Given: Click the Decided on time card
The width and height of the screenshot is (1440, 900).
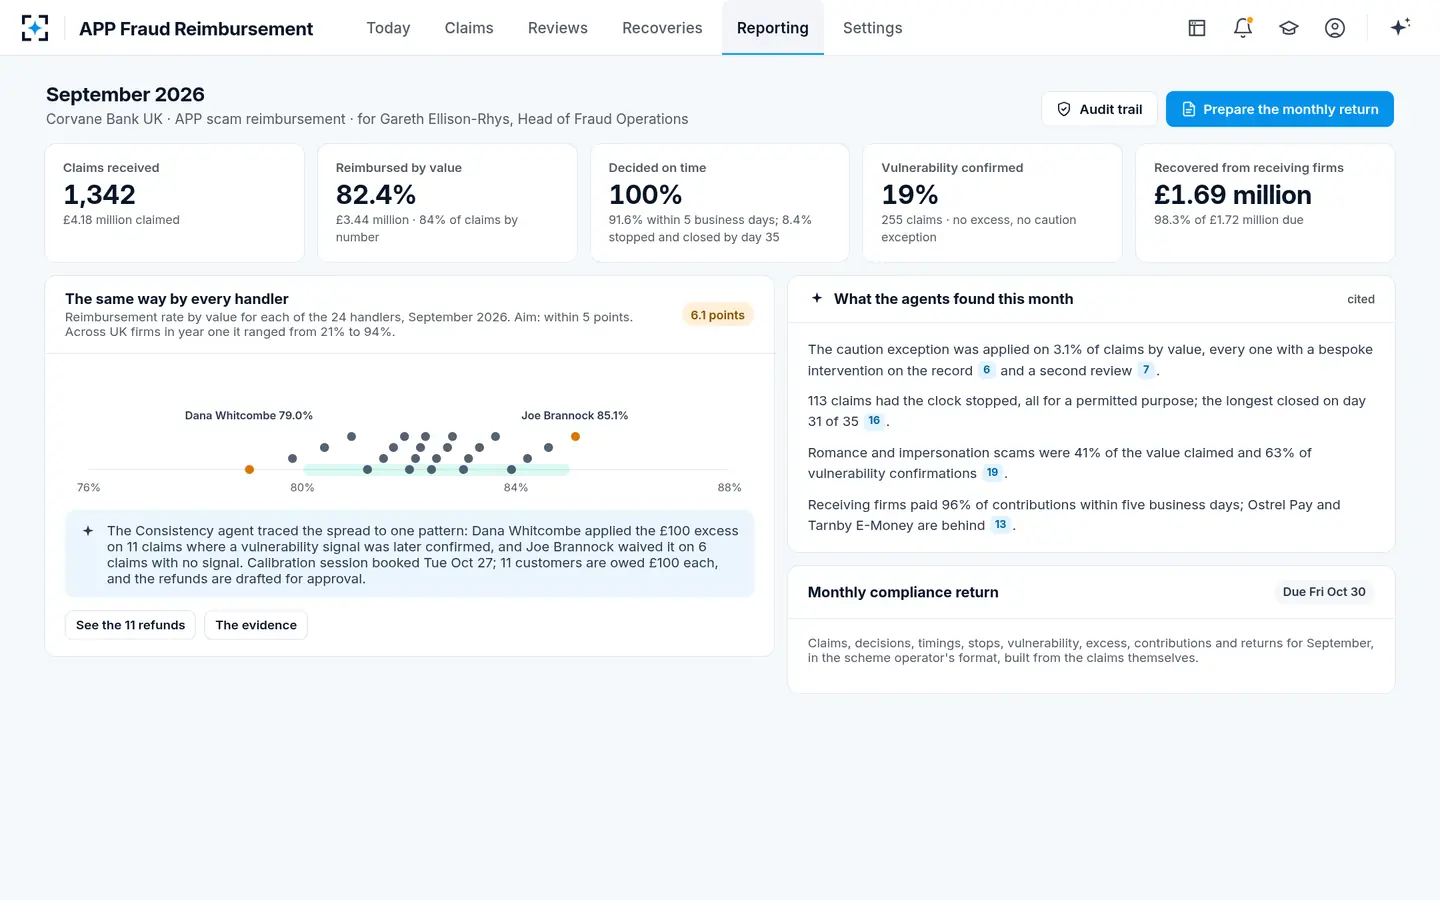Looking at the screenshot, I should pyautogui.click(x=720, y=203).
